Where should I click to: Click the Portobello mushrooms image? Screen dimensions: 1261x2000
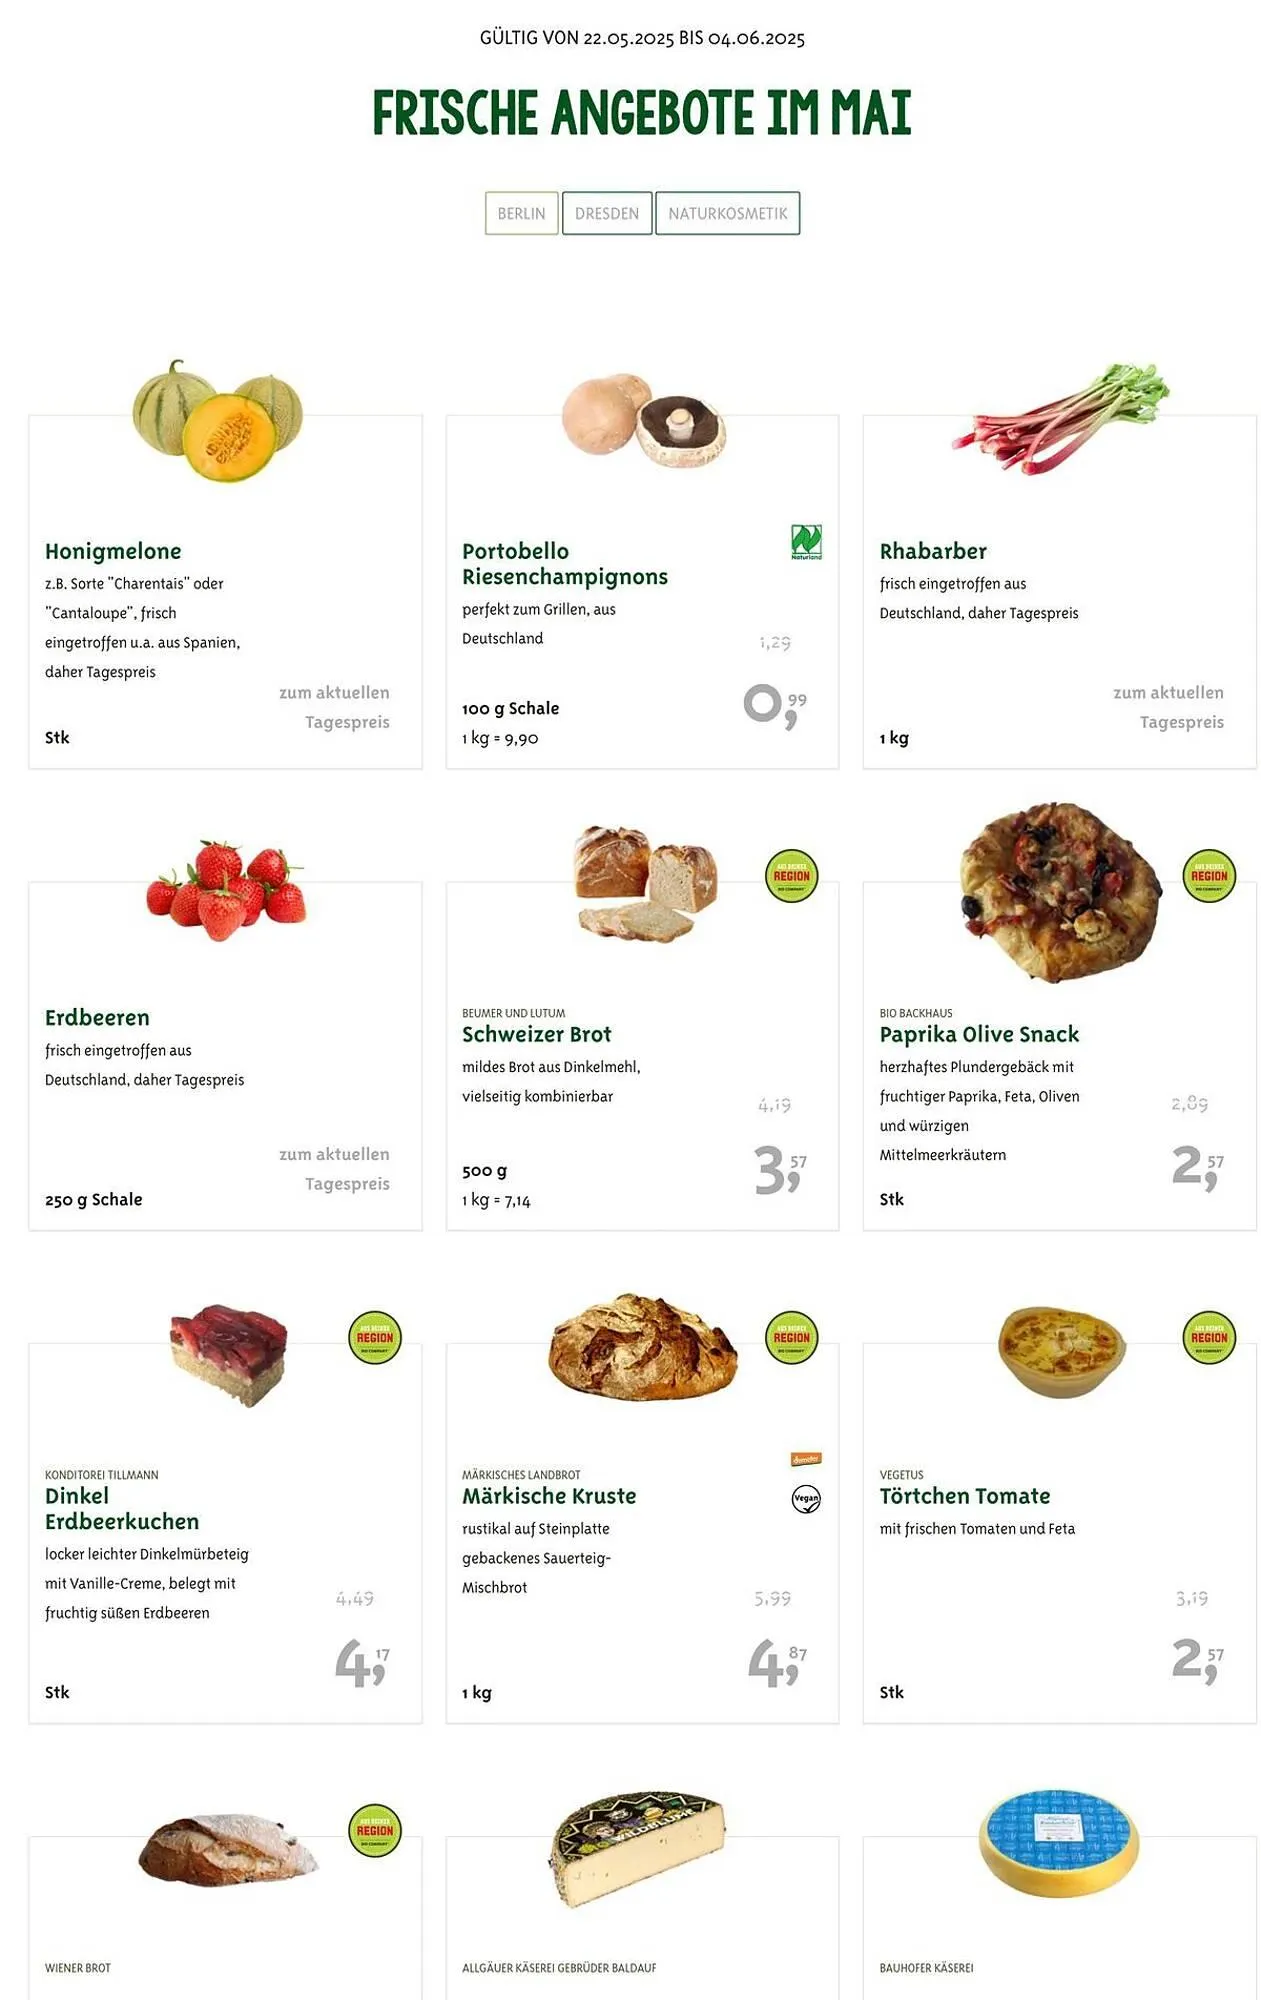click(x=644, y=418)
